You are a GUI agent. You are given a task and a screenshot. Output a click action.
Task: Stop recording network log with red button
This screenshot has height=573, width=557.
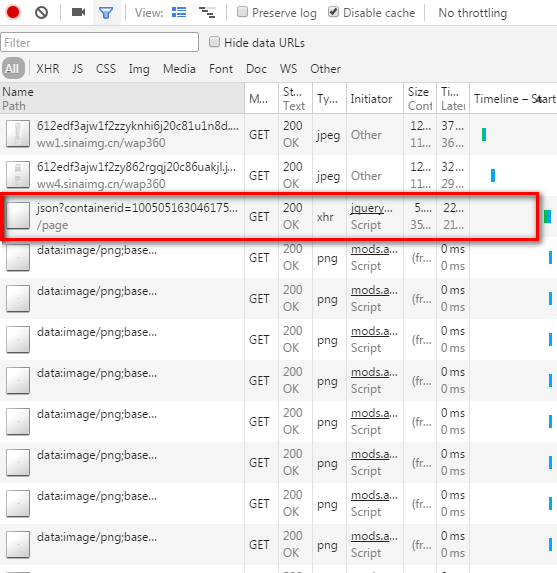click(13, 12)
